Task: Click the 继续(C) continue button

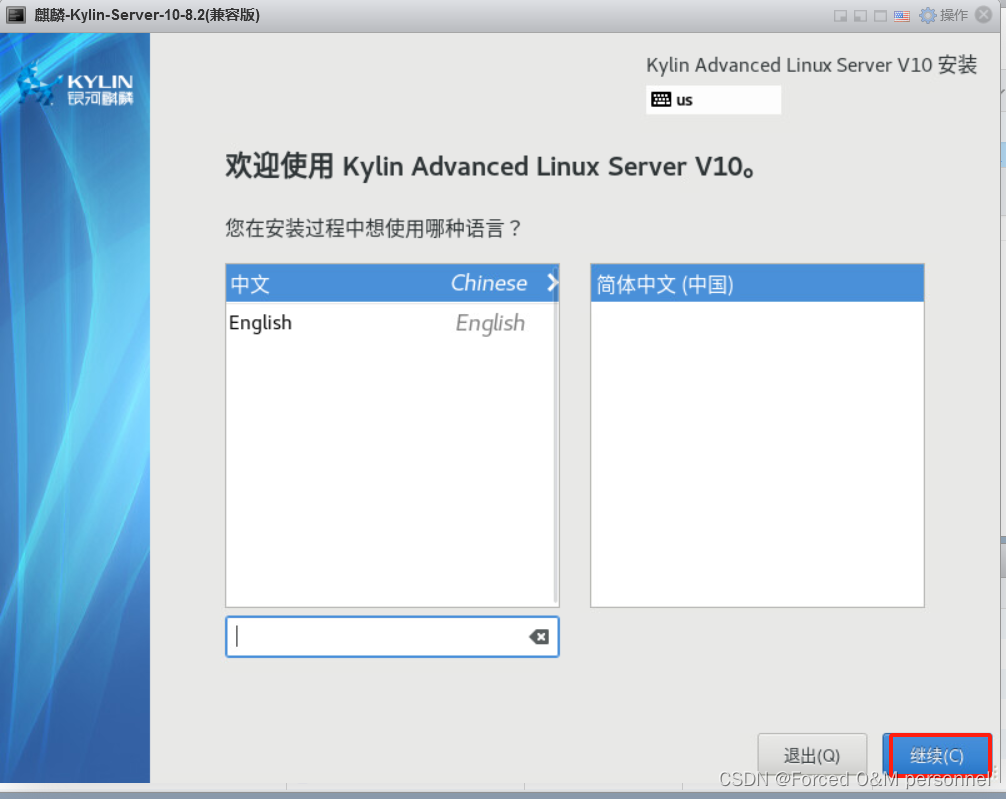Action: coord(937,755)
